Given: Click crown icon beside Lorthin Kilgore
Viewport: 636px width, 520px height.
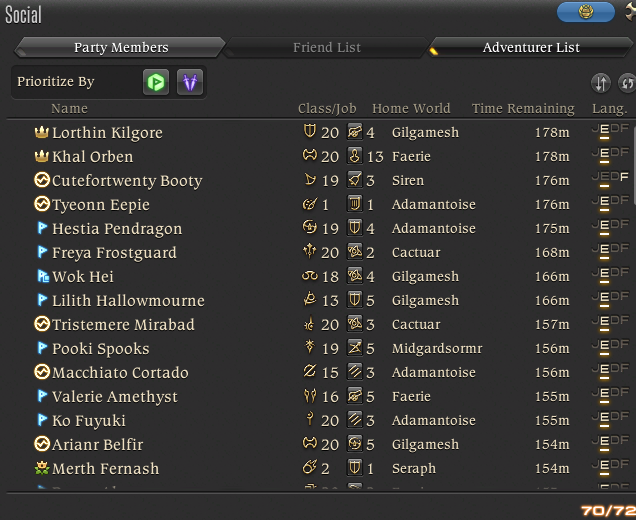Looking at the screenshot, I should (x=42, y=133).
